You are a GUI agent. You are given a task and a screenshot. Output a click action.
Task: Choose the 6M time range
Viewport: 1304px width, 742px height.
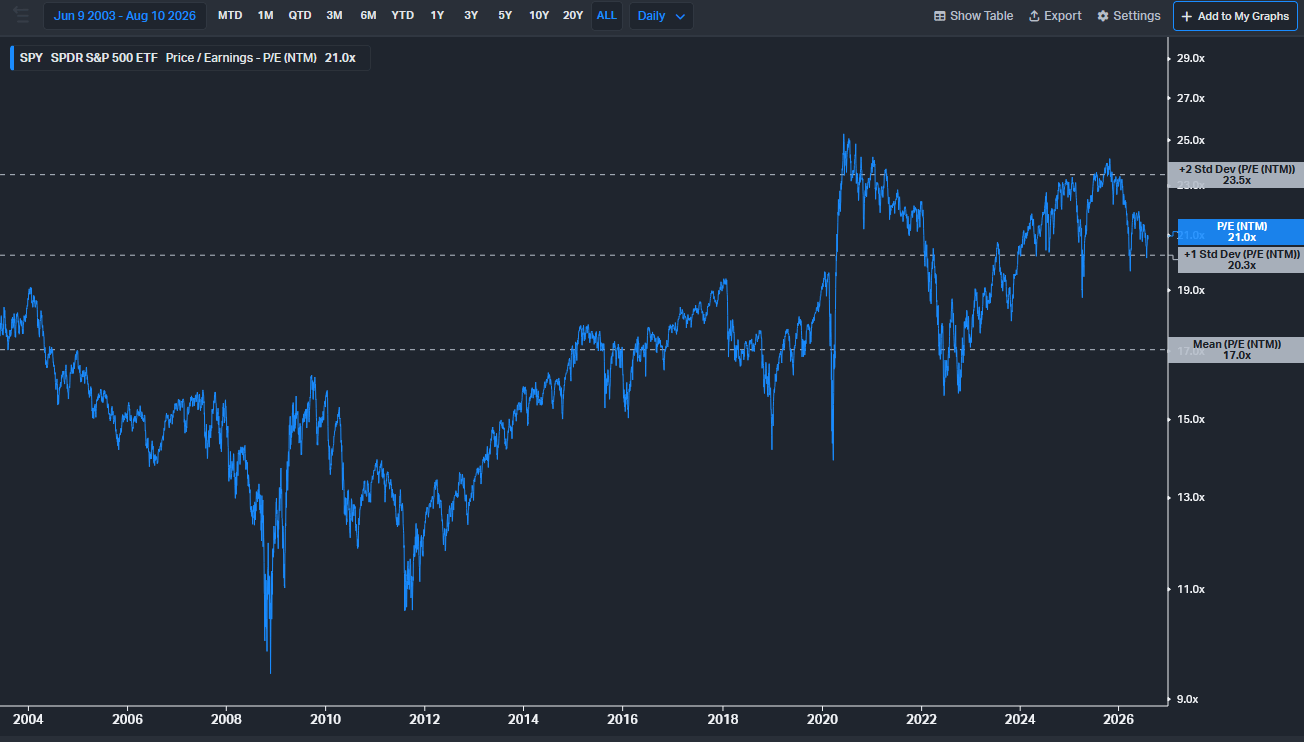(x=368, y=16)
